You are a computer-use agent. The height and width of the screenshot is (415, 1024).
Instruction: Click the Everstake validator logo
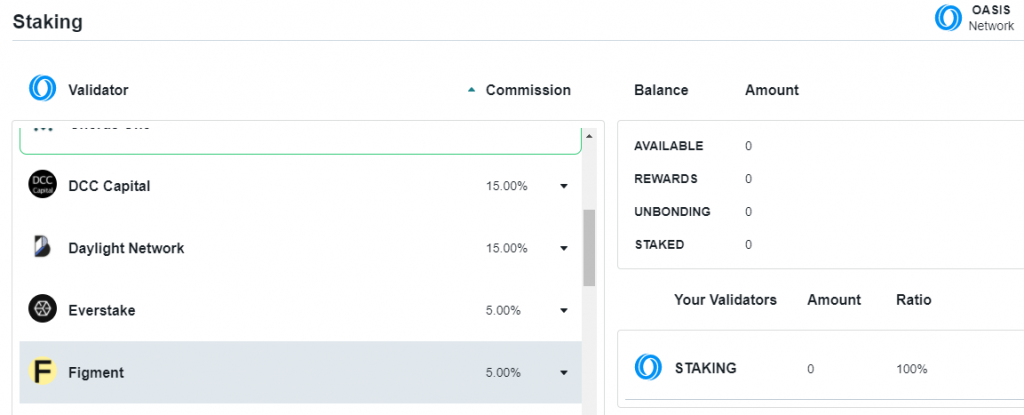point(42,308)
